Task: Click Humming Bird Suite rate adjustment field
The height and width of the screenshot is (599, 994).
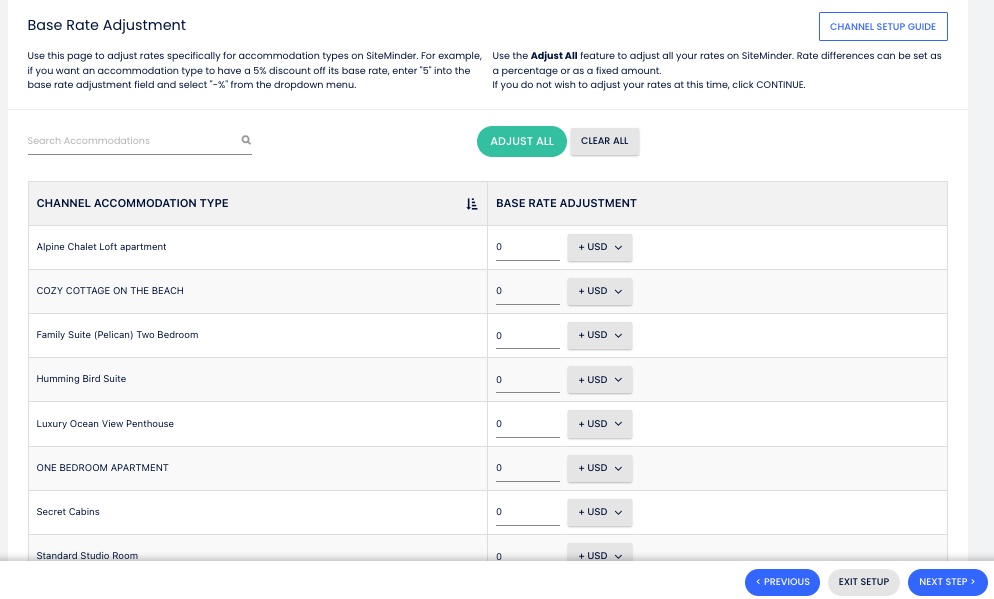Action: (x=527, y=380)
